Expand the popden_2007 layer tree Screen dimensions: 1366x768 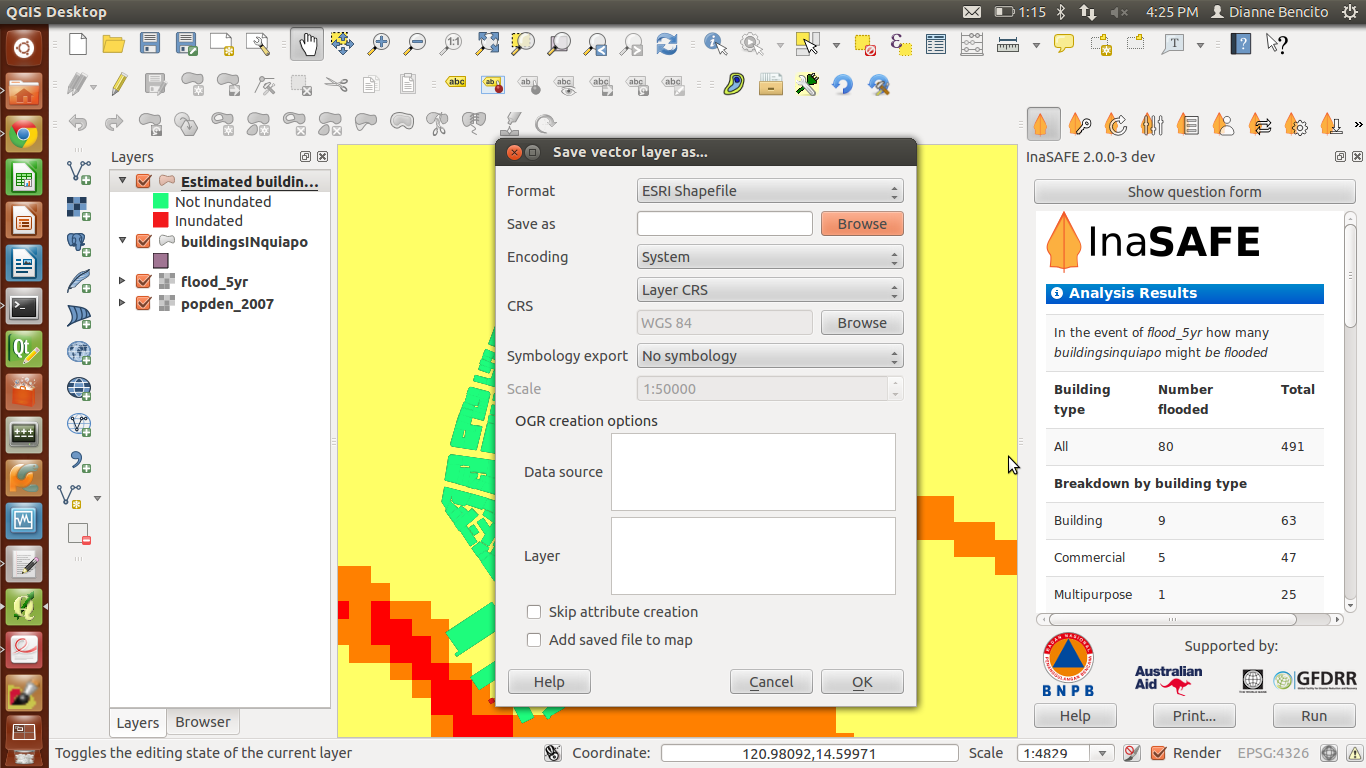[x=123, y=303]
